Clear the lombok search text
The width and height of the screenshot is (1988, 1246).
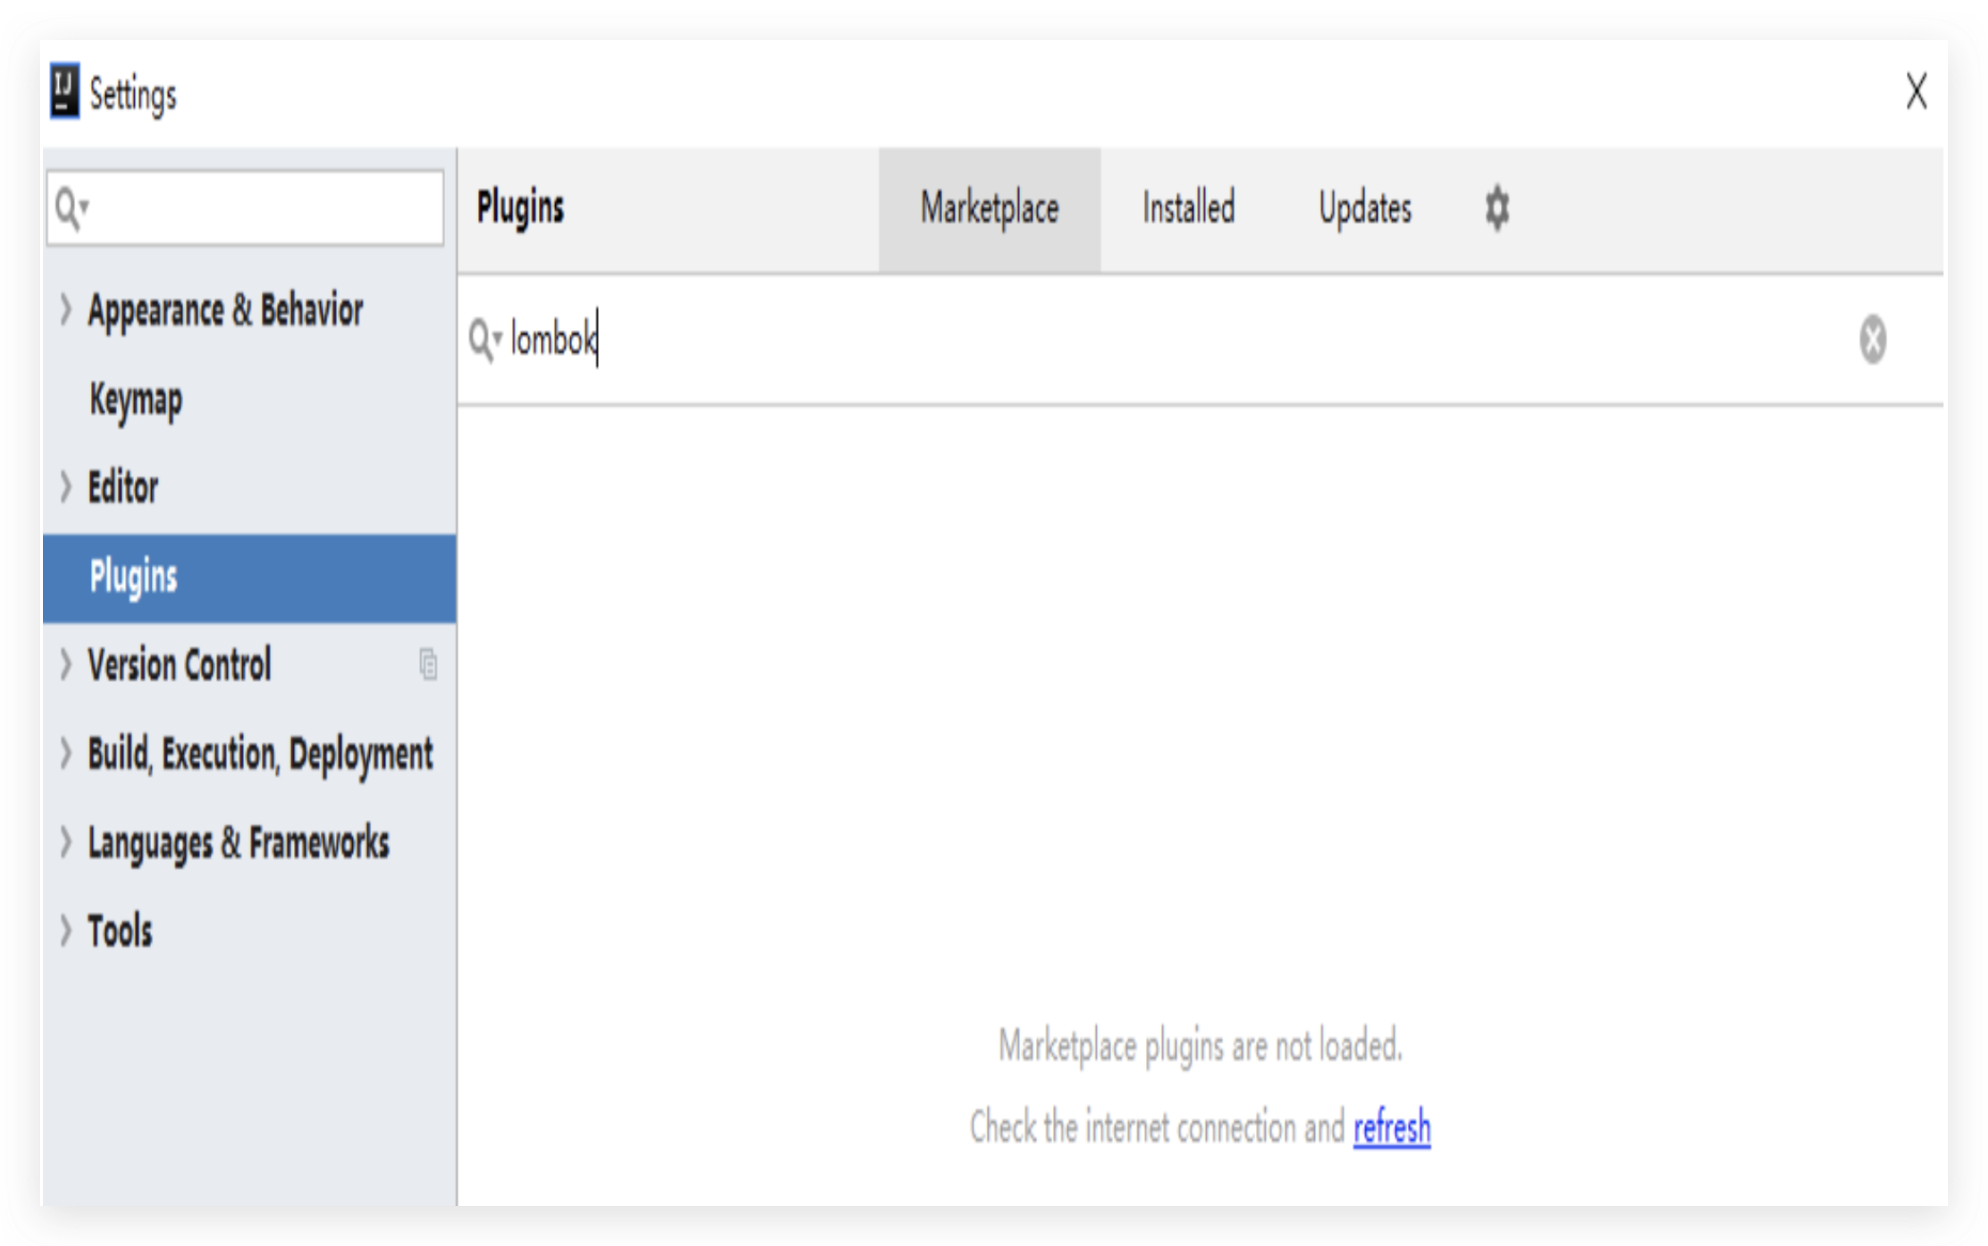click(x=1872, y=339)
